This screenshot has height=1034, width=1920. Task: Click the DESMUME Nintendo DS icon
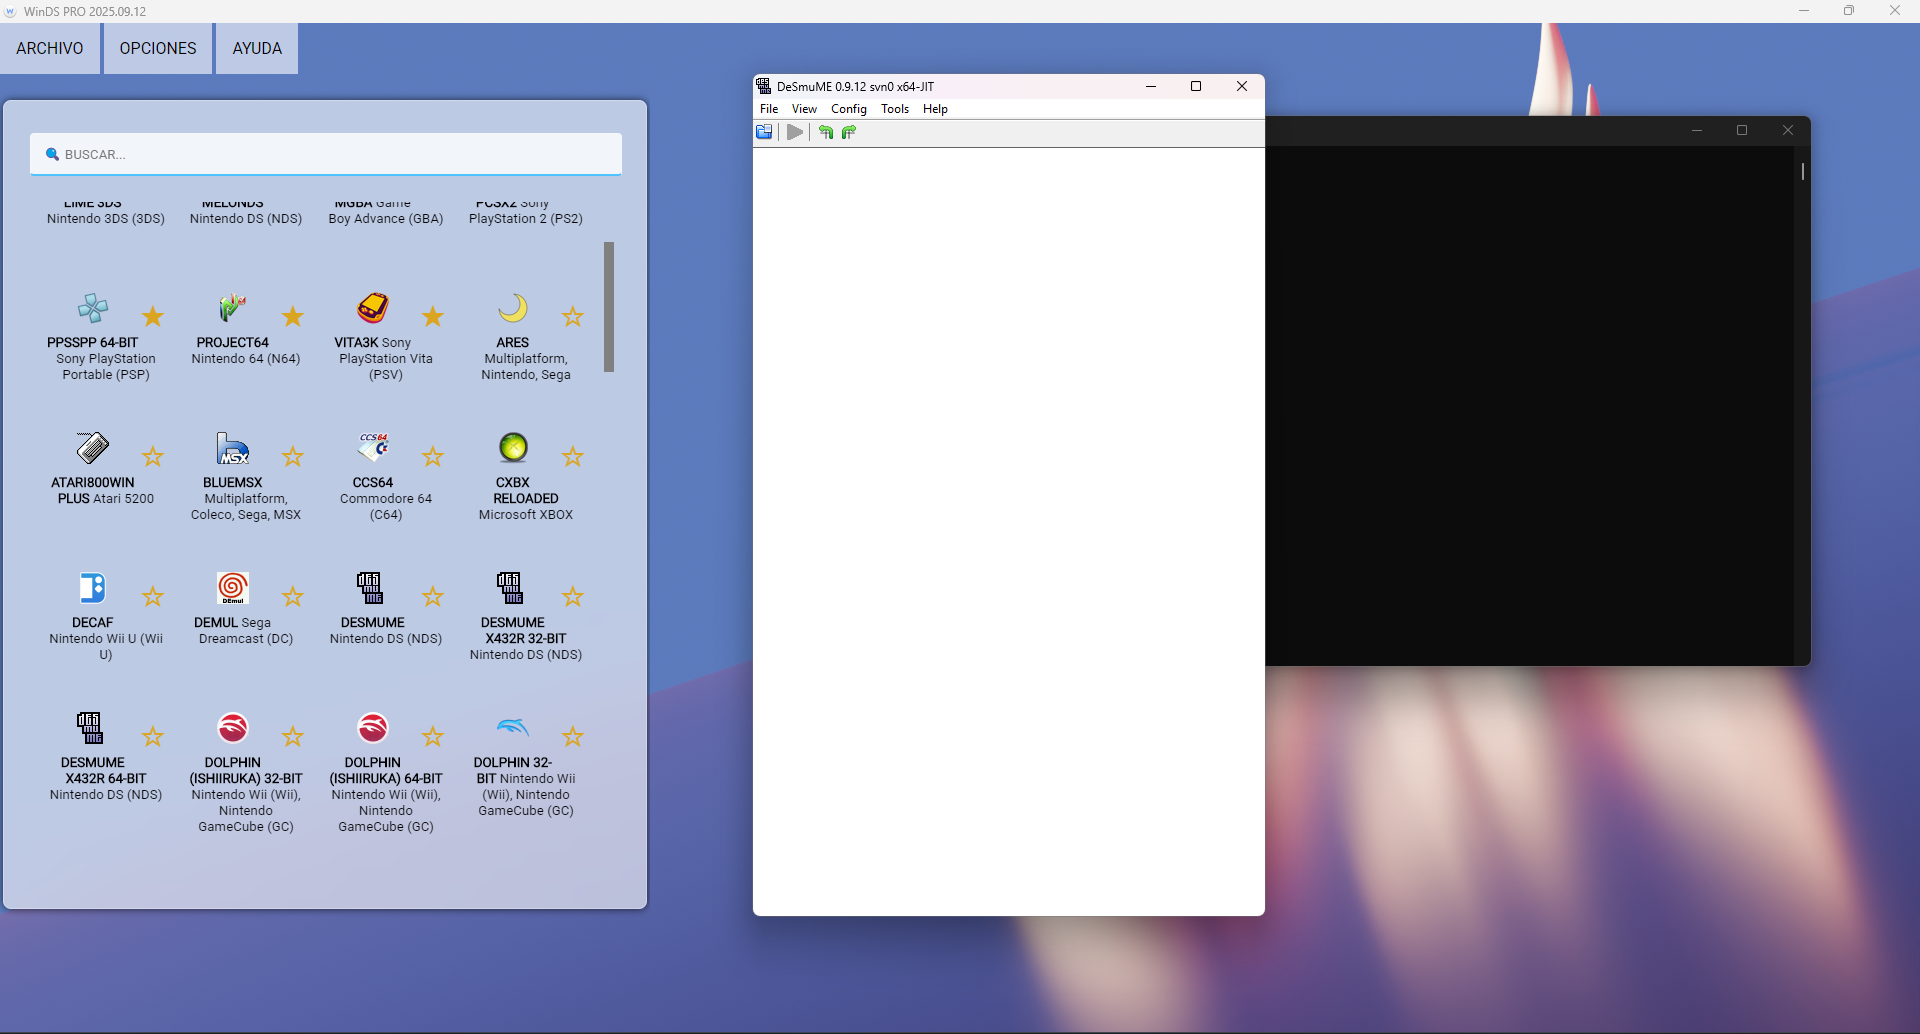tap(370, 588)
